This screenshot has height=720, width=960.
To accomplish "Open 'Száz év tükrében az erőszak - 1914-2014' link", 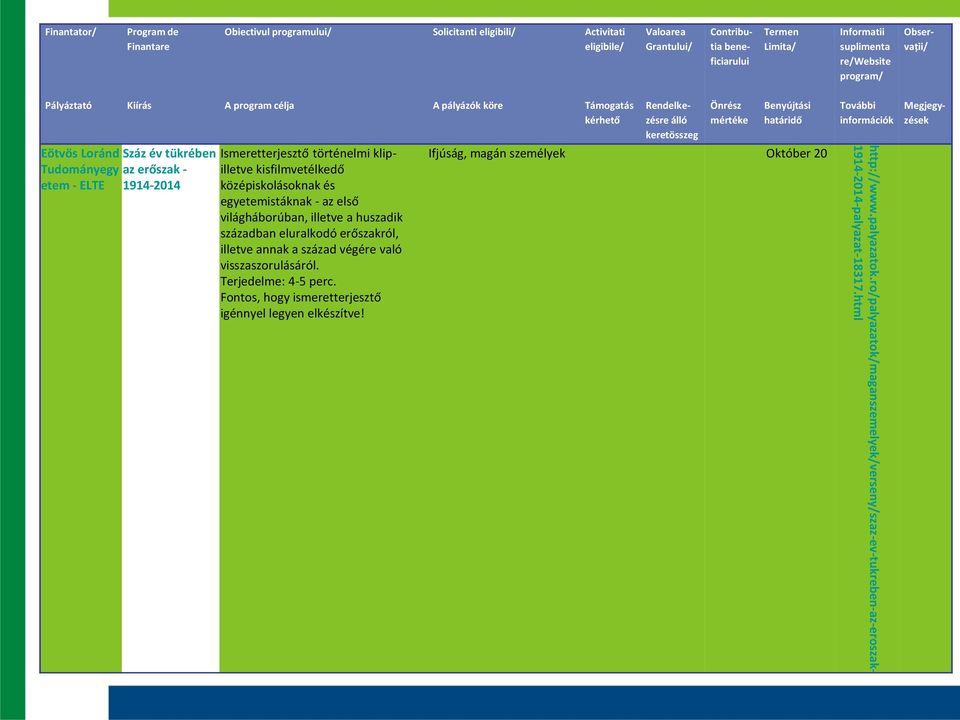I will pyautogui.click(x=169, y=169).
